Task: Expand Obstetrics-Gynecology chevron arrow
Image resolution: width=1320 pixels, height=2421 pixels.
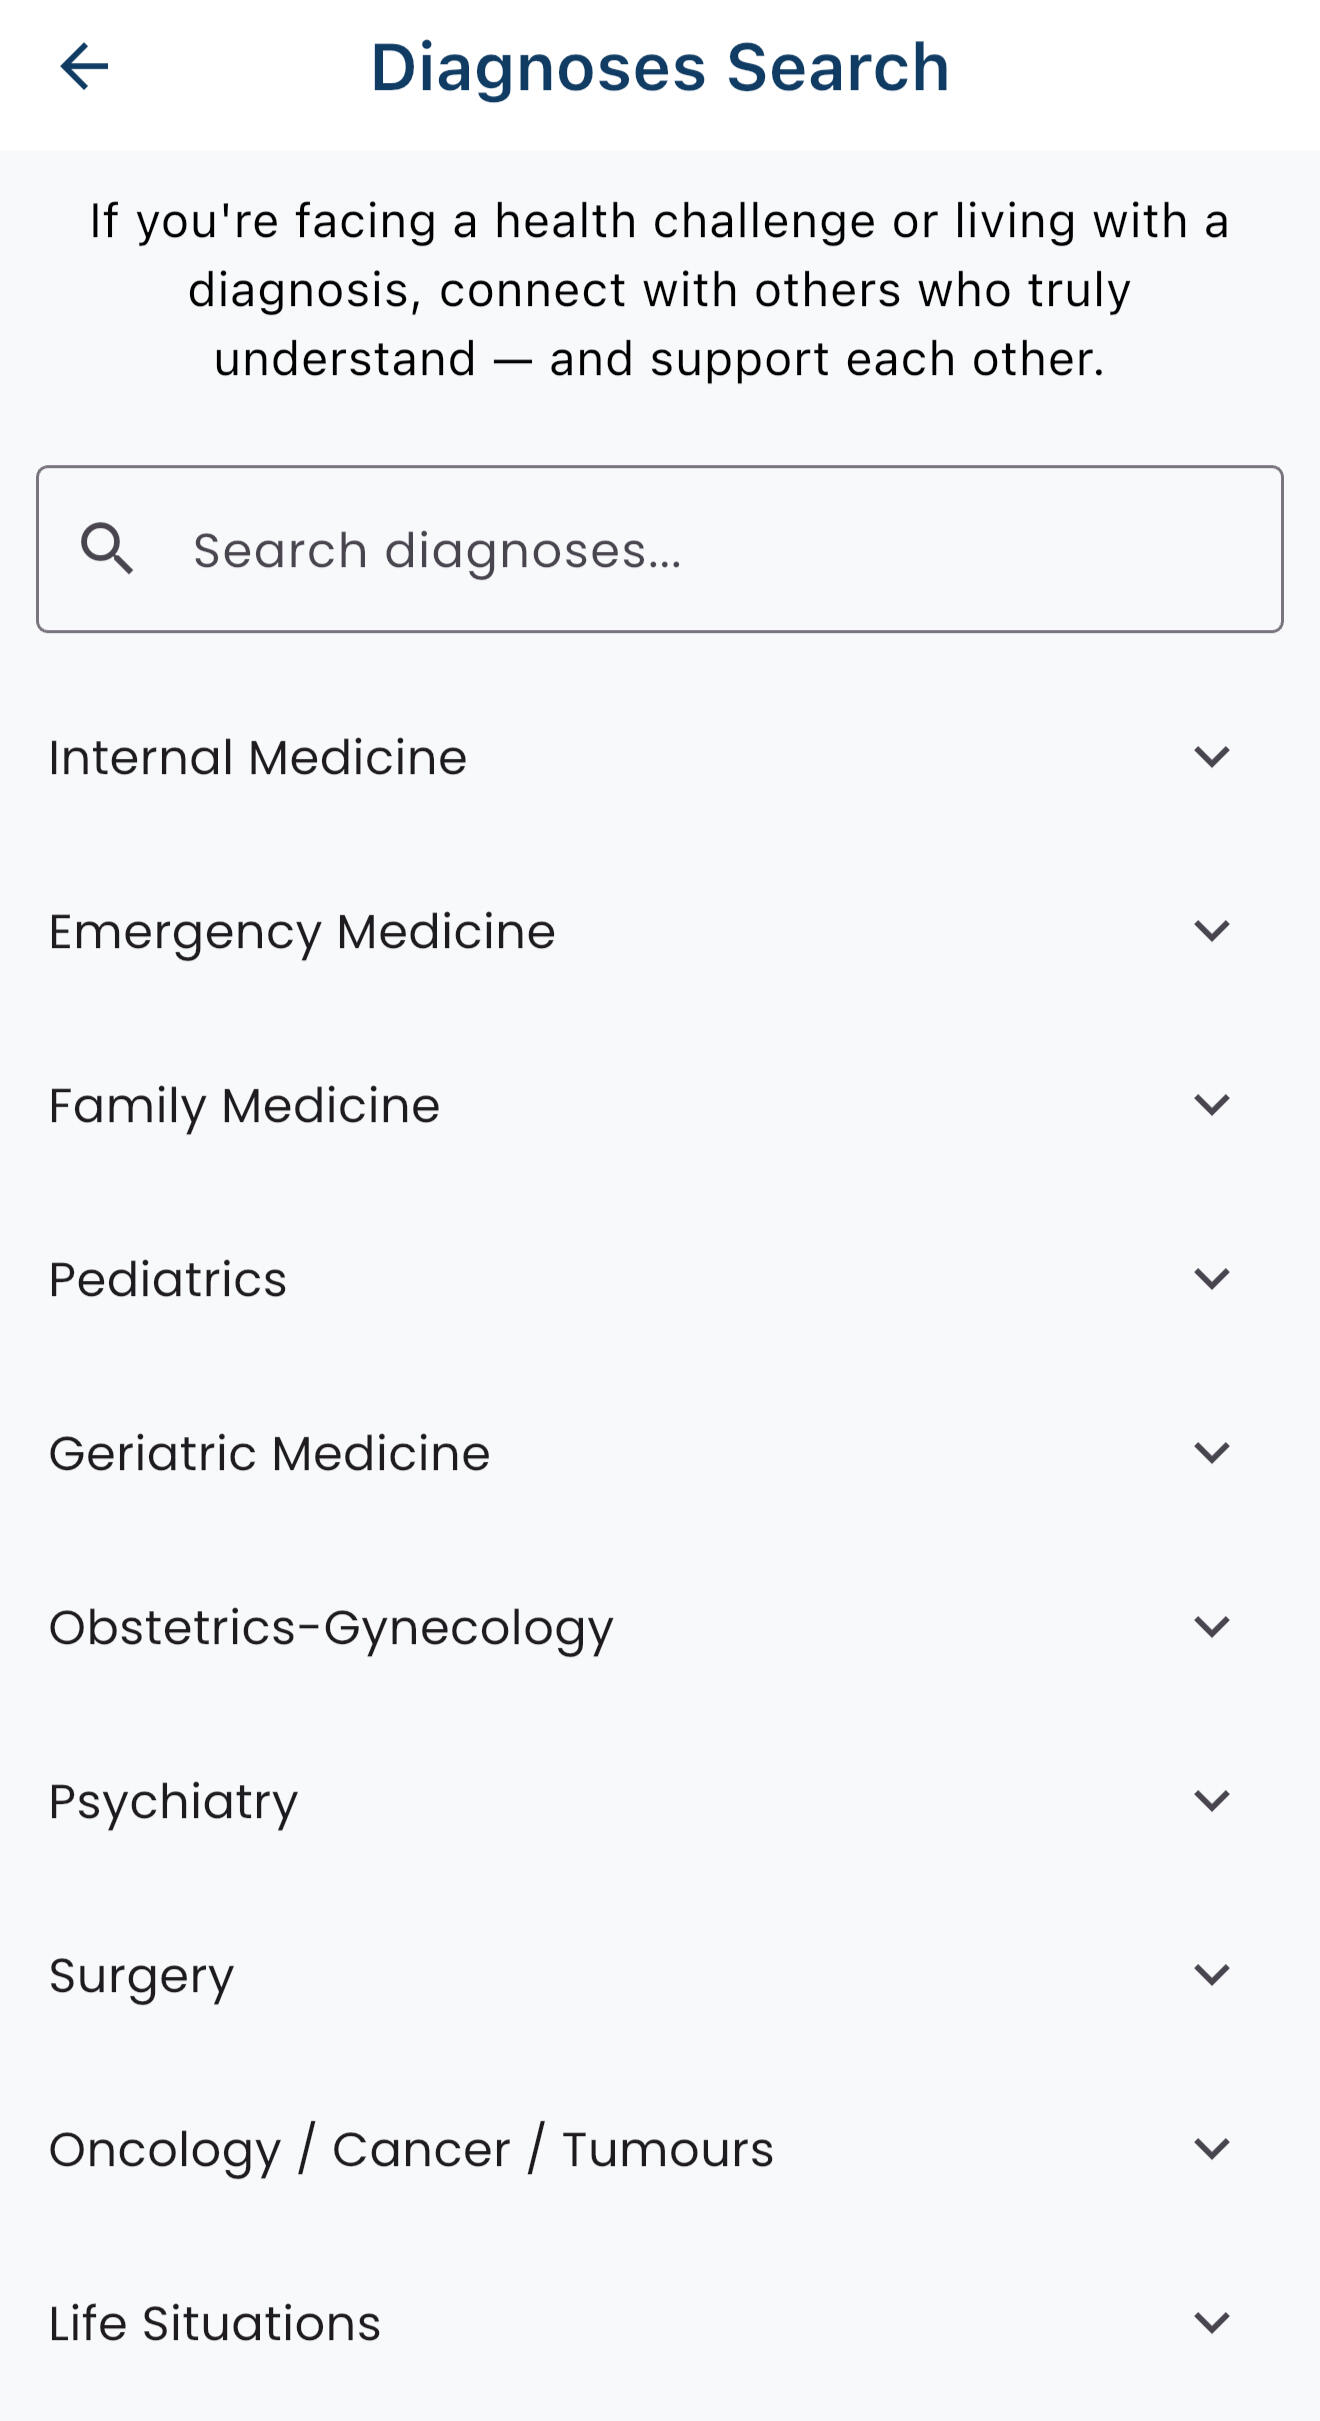Action: coord(1211,1627)
